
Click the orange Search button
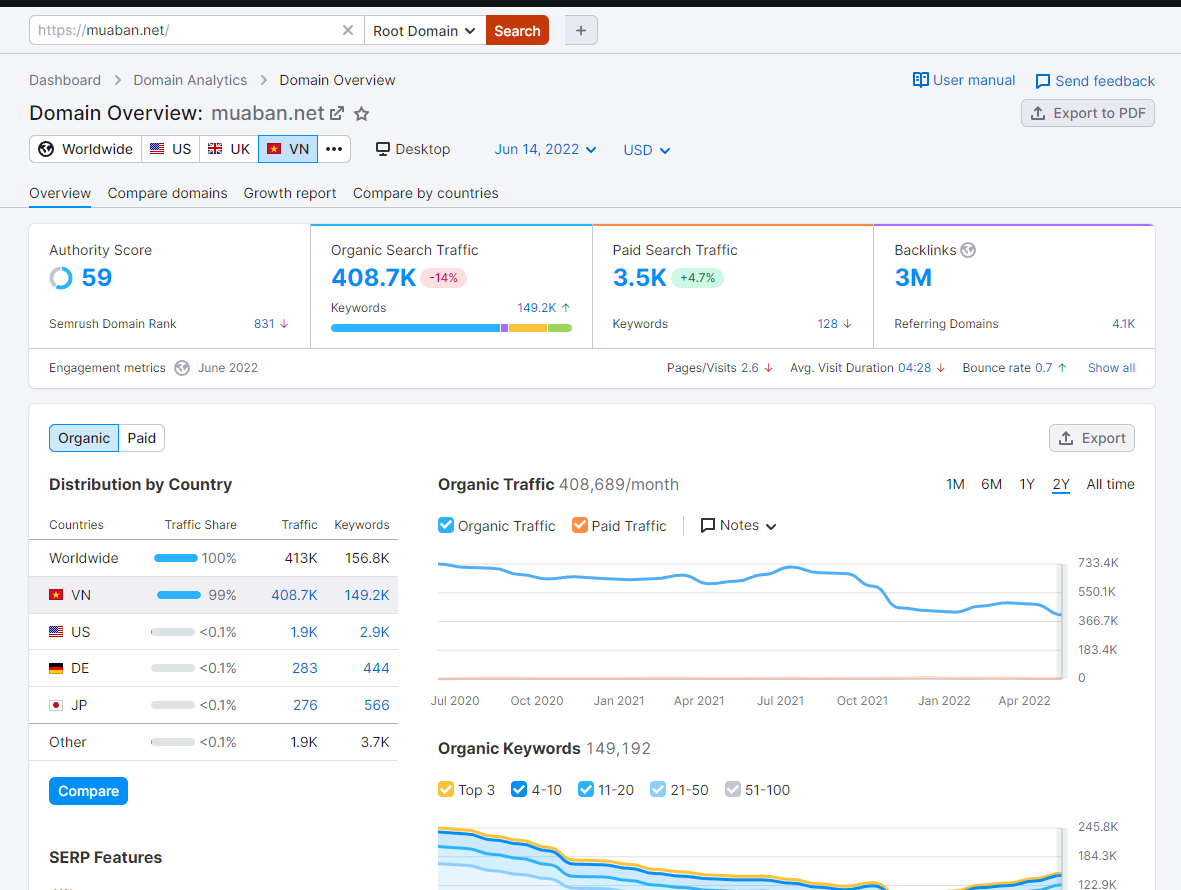tap(517, 30)
